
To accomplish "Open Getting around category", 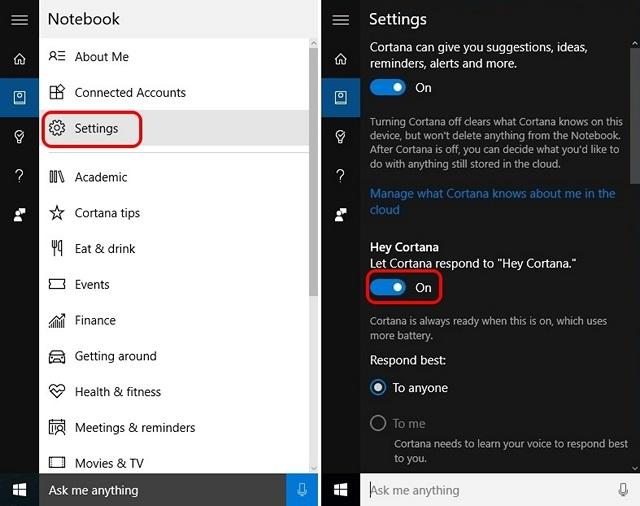I will pos(174,356).
